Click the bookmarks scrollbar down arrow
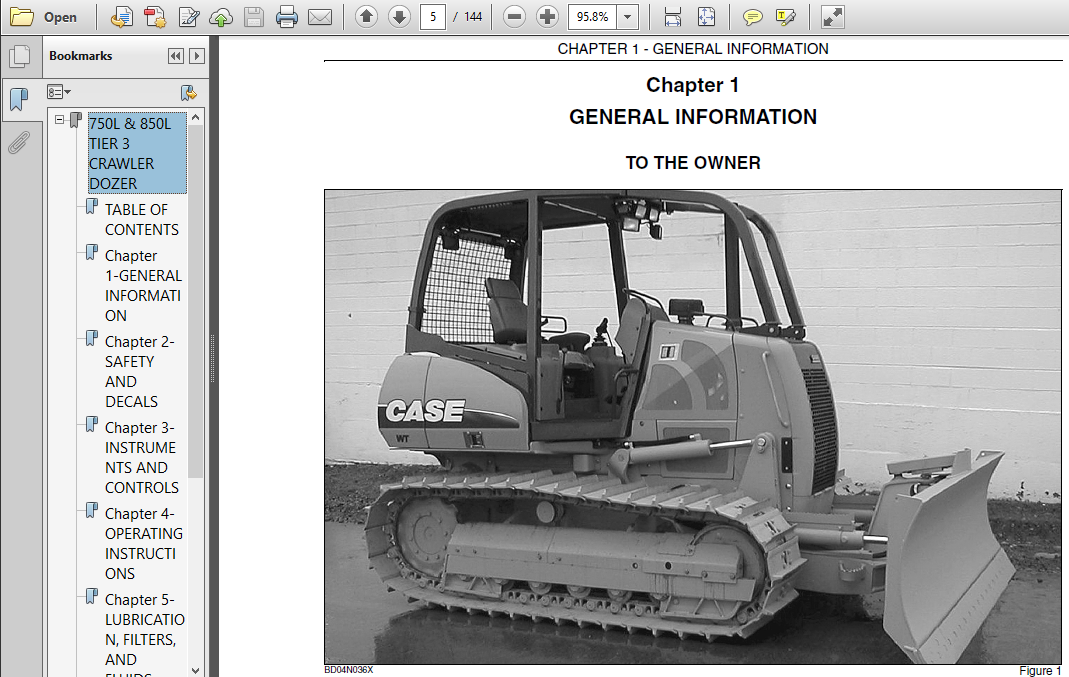This screenshot has width=1069, height=677. point(196,670)
